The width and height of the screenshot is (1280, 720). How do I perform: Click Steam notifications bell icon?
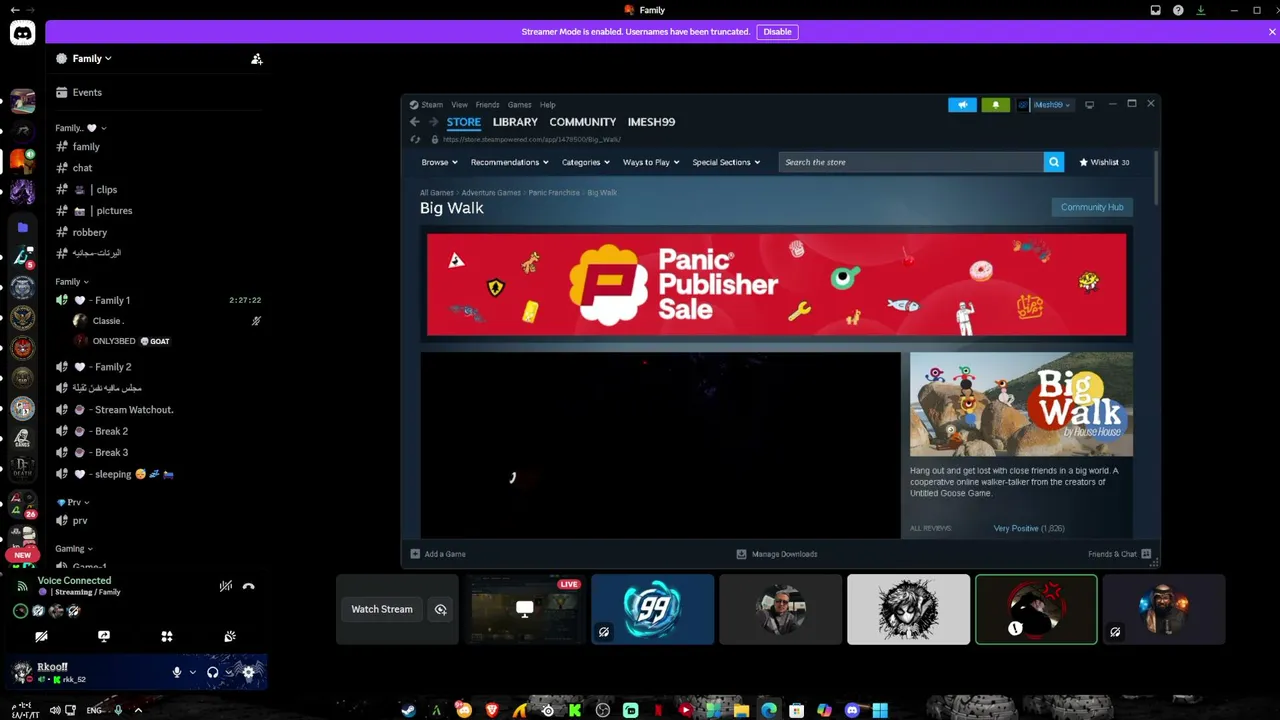[996, 105]
